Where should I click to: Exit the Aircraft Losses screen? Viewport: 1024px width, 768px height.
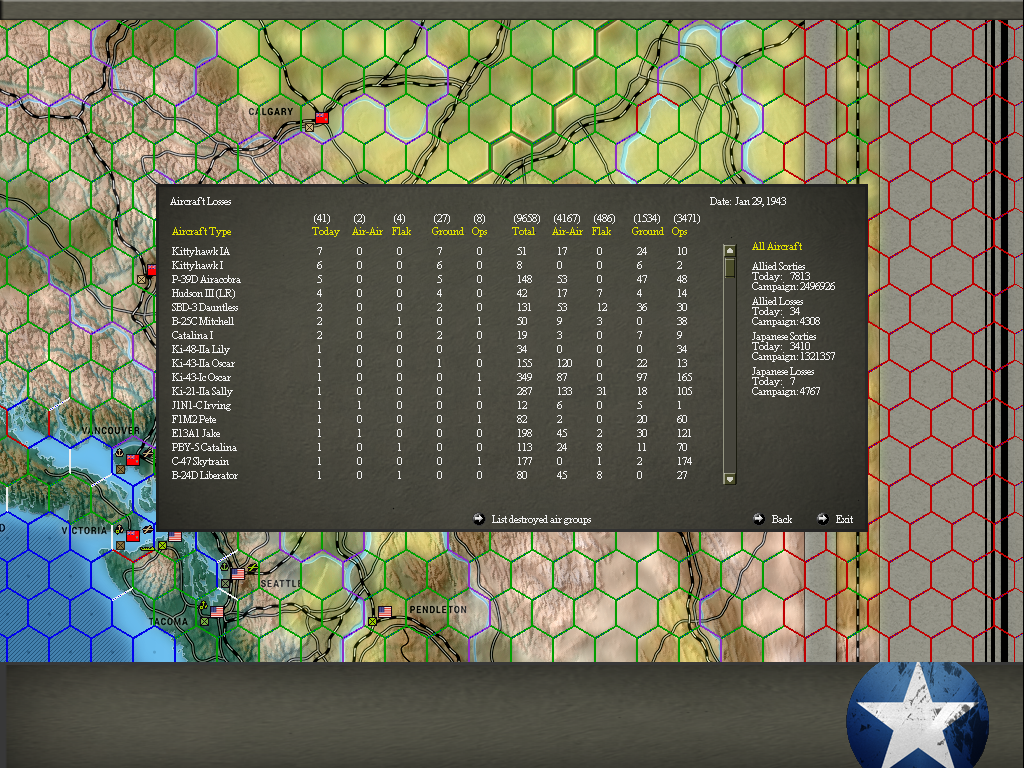pyautogui.click(x=844, y=519)
